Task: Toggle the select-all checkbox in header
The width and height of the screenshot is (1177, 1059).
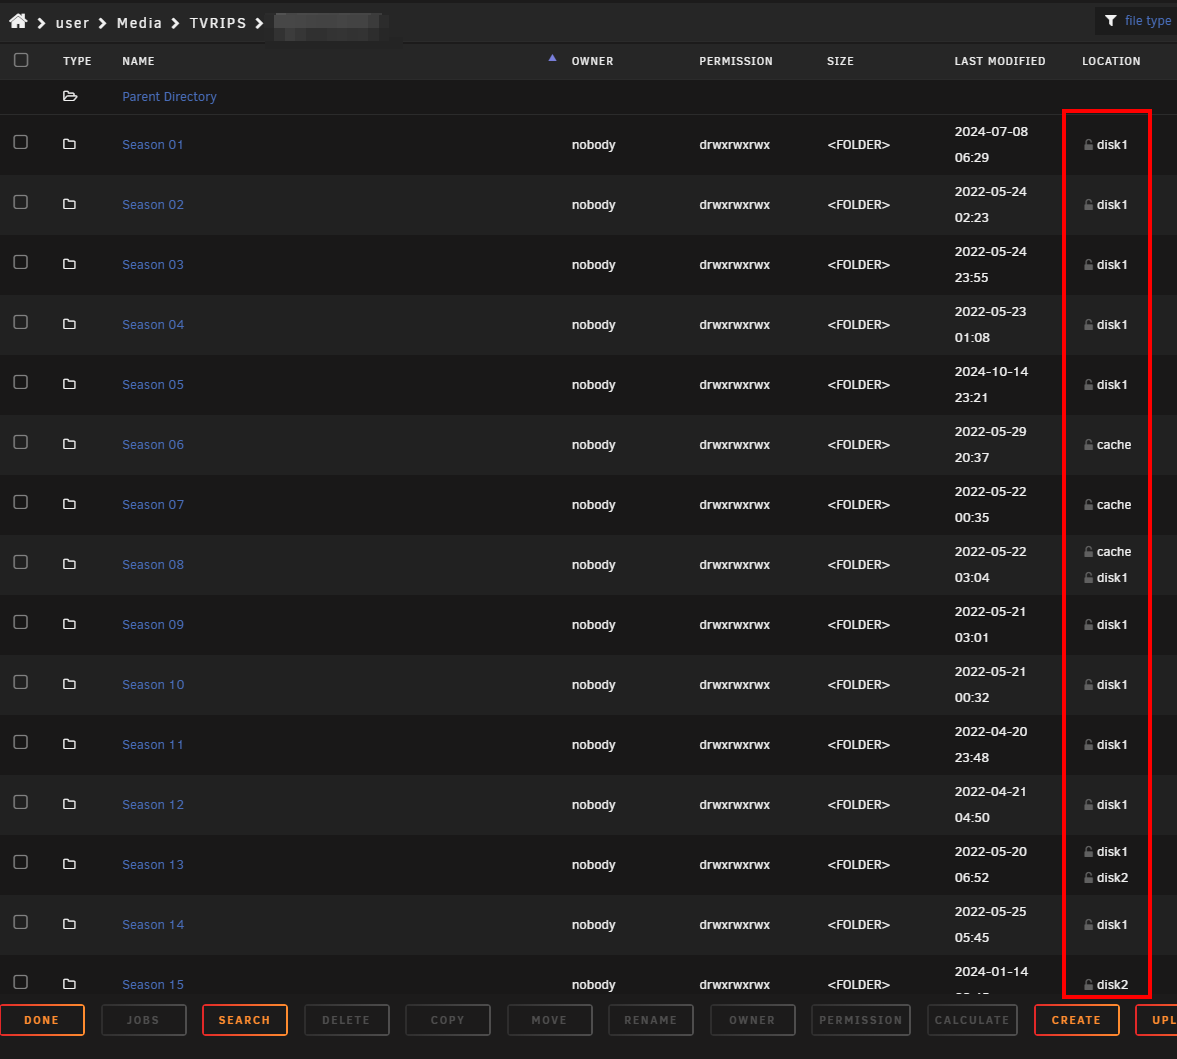Action: click(21, 60)
